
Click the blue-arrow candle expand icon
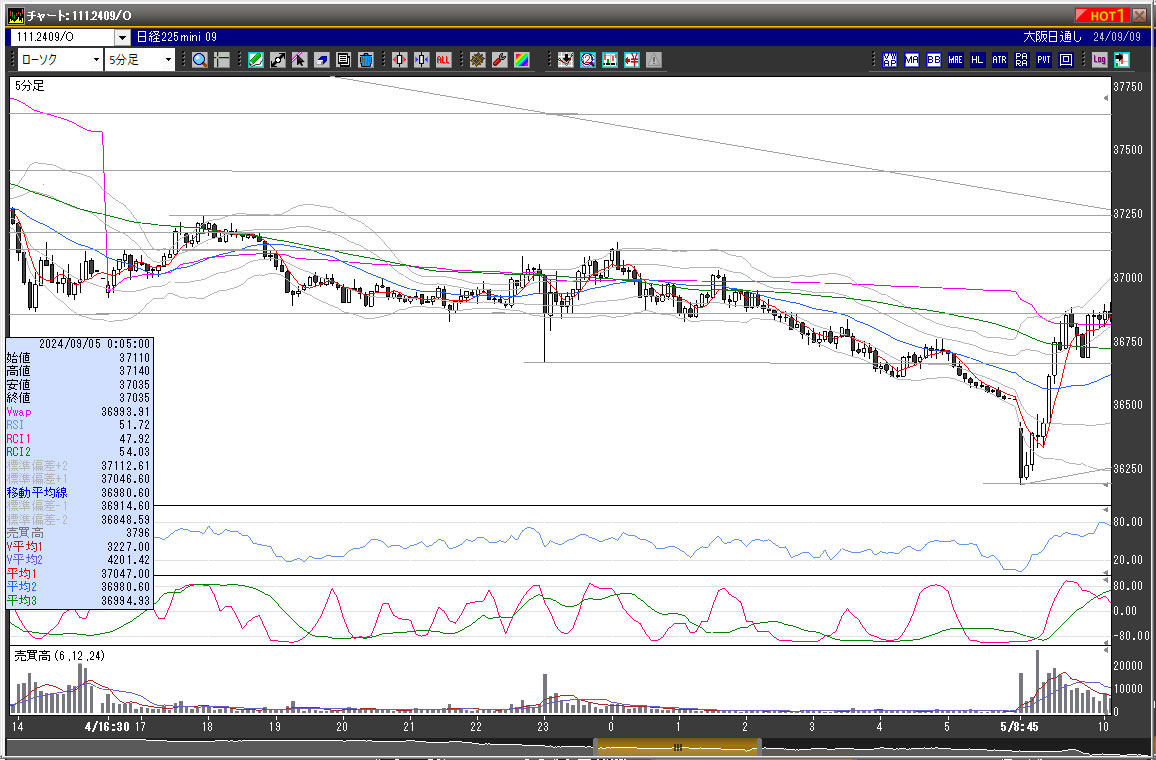tap(422, 60)
